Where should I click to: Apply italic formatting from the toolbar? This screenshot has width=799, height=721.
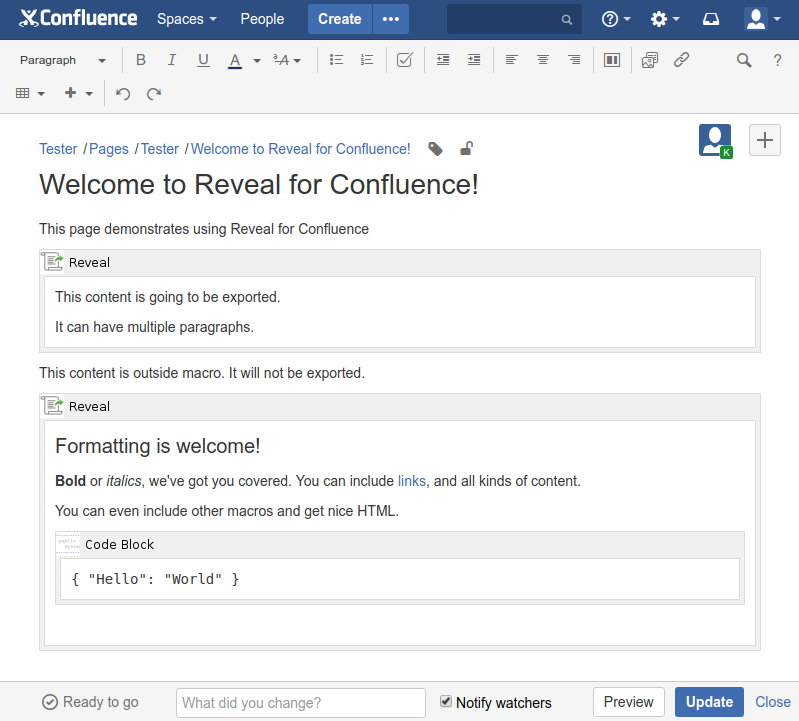172,60
